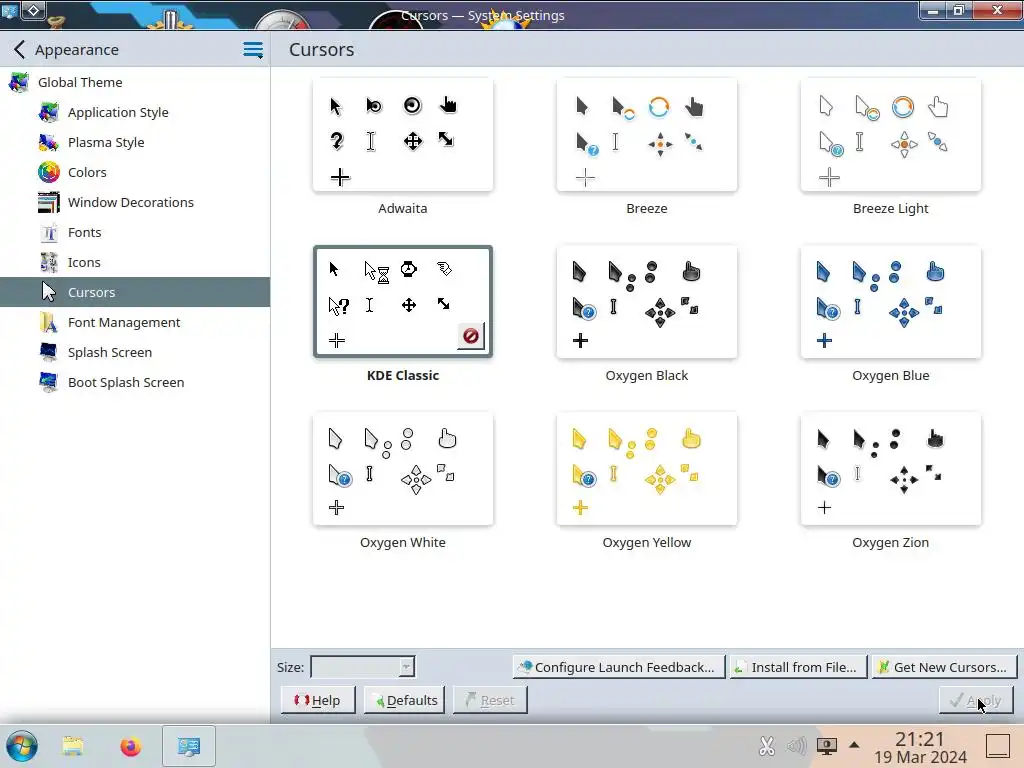Screen dimensions: 1024x768
Task: Open the Start menu orb in taskbar
Action: [x=22, y=746]
